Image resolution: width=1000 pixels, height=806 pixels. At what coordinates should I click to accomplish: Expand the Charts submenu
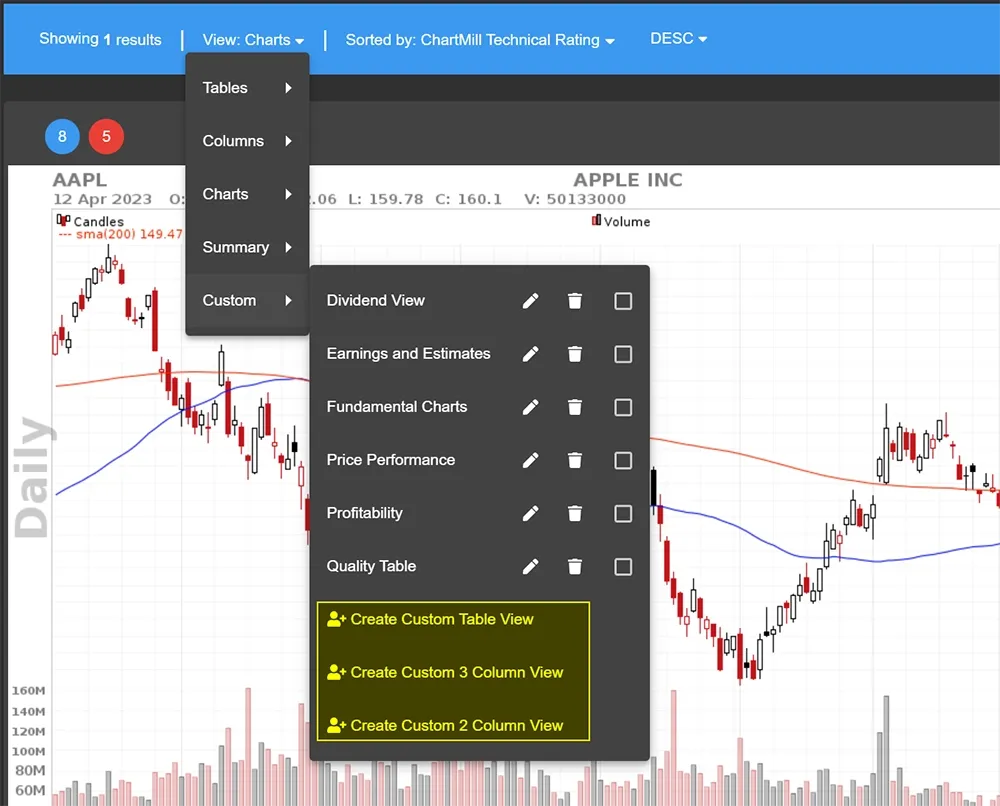click(247, 194)
